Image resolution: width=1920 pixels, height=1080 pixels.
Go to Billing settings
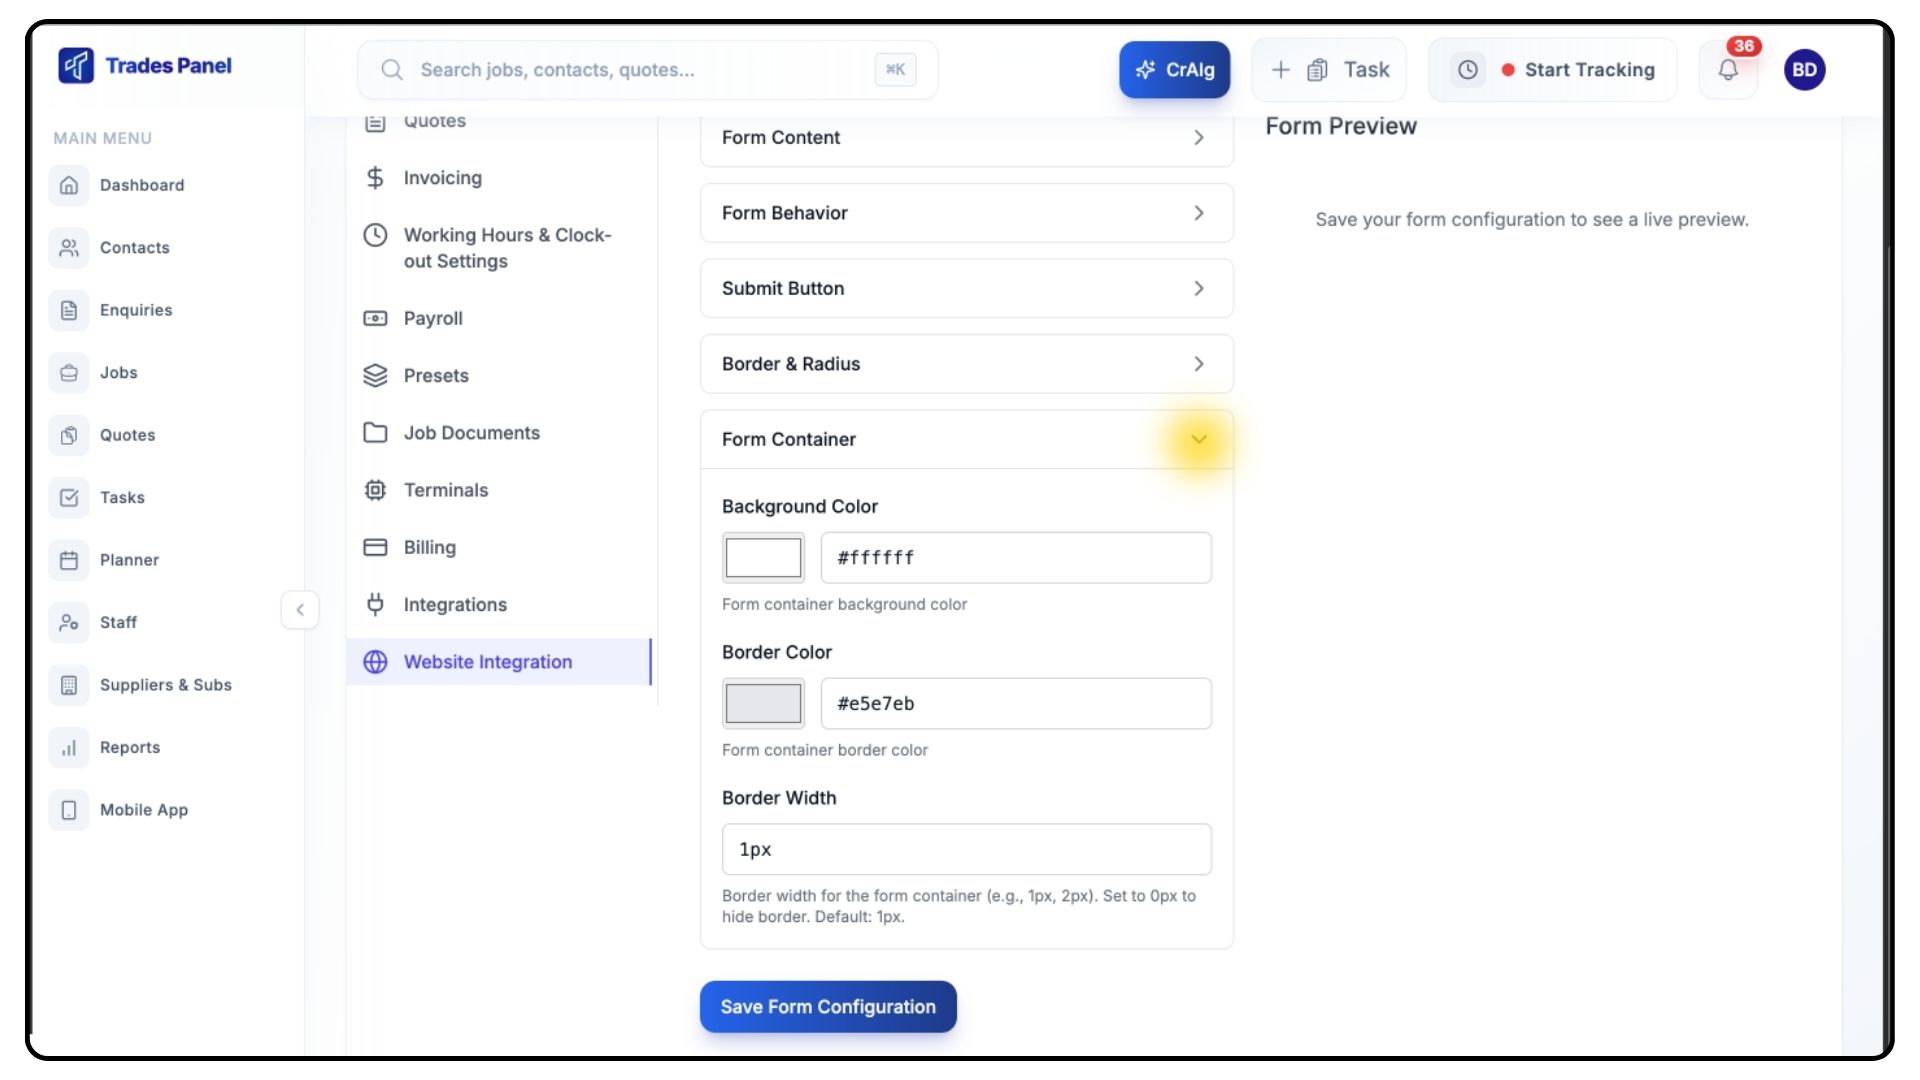pyautogui.click(x=429, y=547)
